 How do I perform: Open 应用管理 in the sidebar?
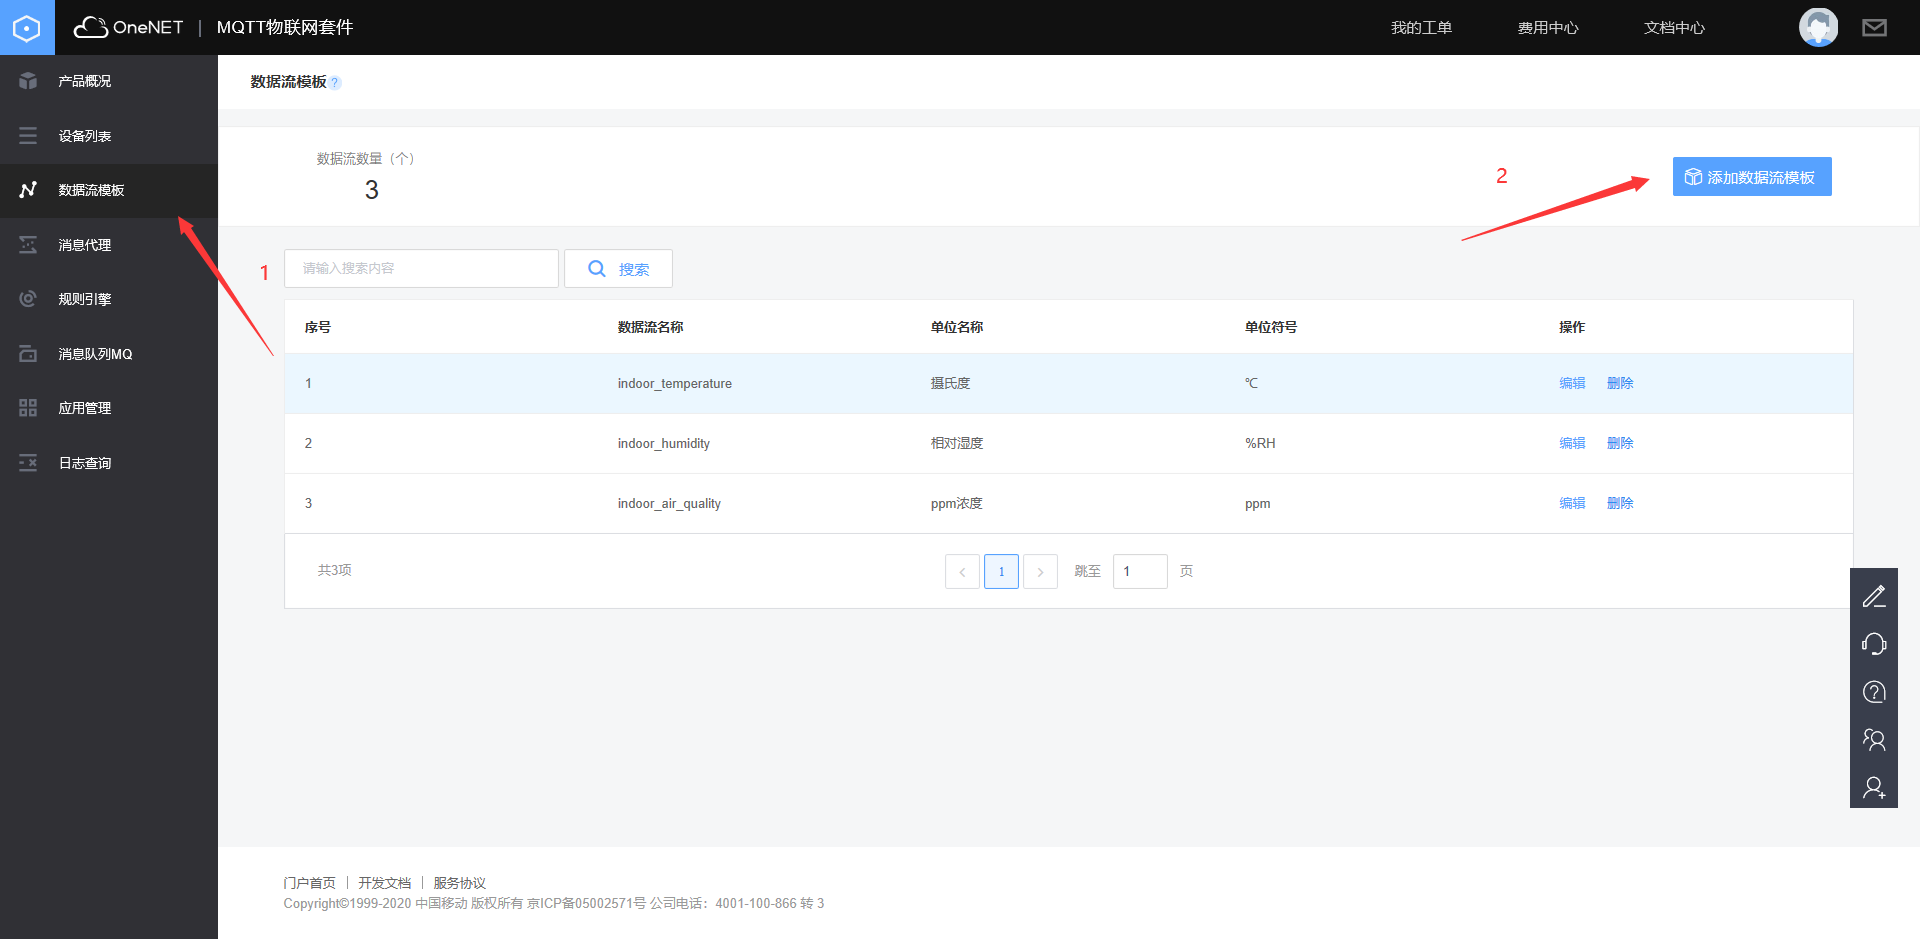[x=109, y=408]
